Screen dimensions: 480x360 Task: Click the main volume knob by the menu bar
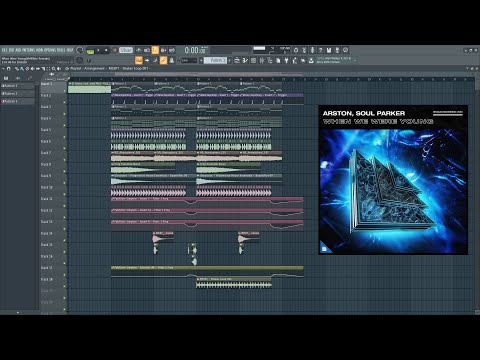(x=80, y=50)
